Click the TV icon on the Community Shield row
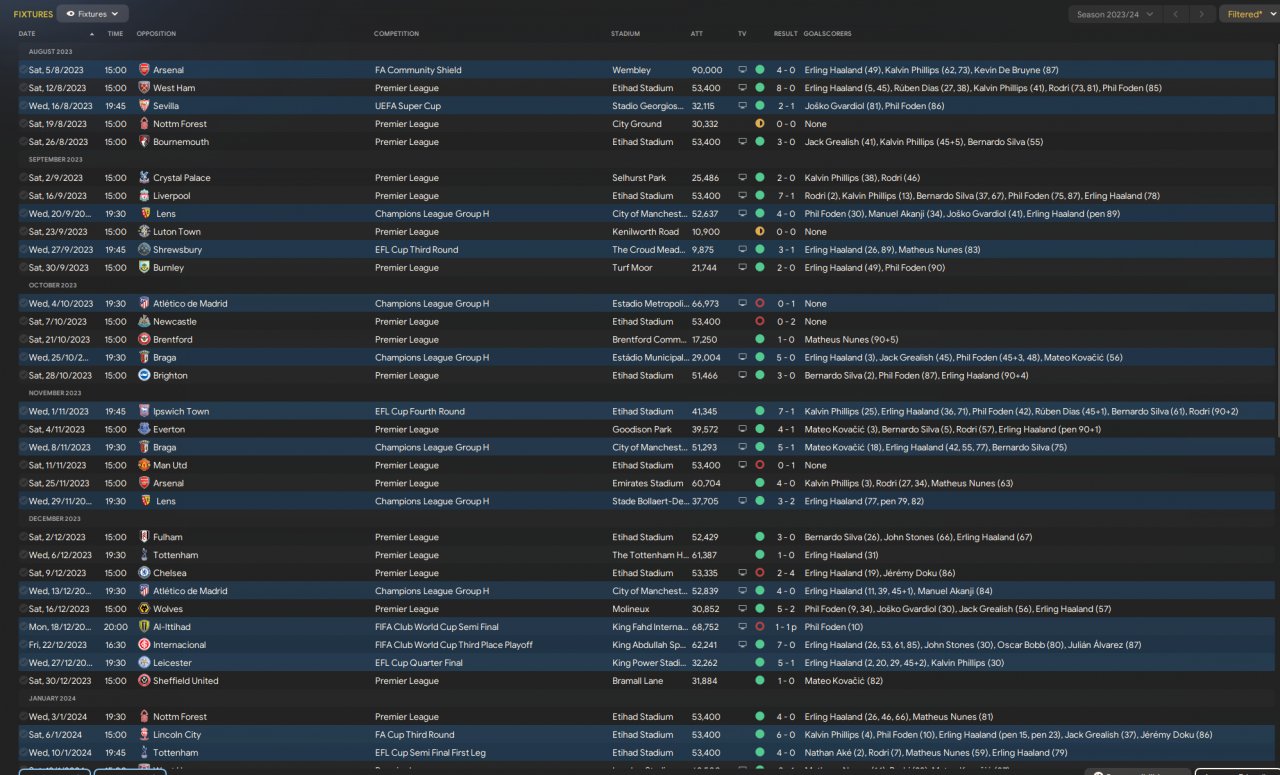 (742, 70)
